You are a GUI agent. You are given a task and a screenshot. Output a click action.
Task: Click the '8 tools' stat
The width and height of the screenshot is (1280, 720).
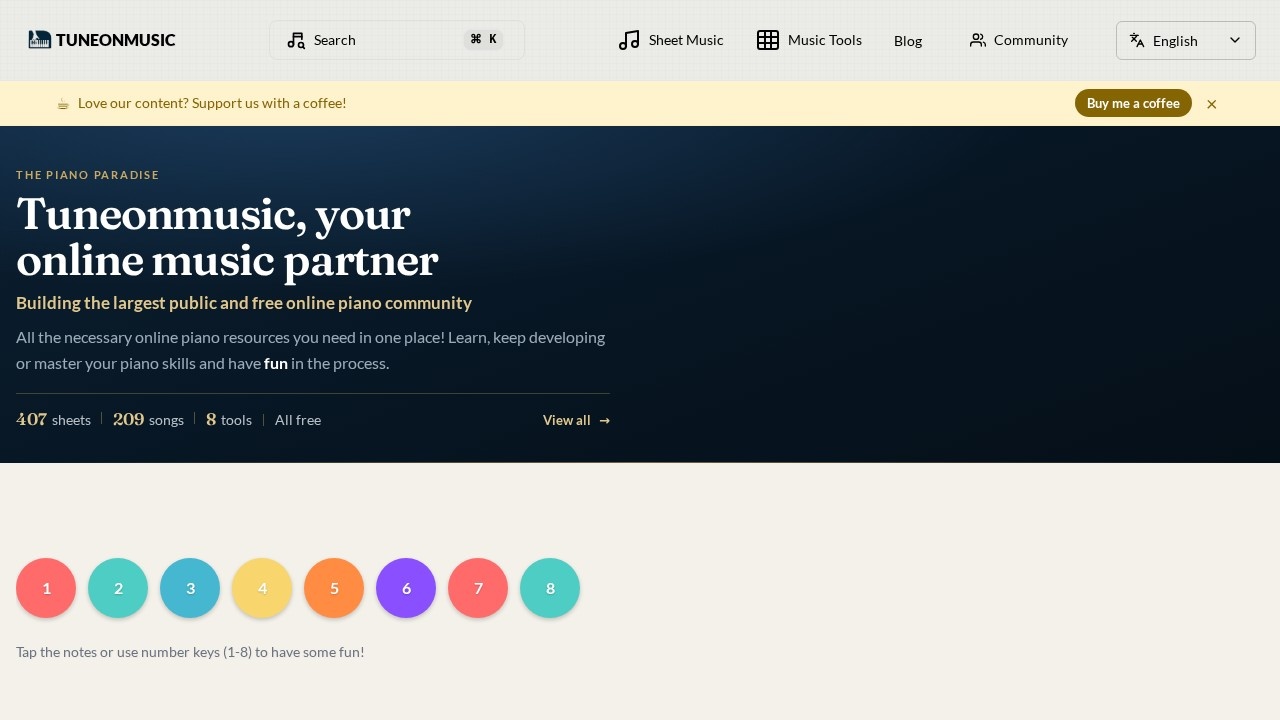229,420
